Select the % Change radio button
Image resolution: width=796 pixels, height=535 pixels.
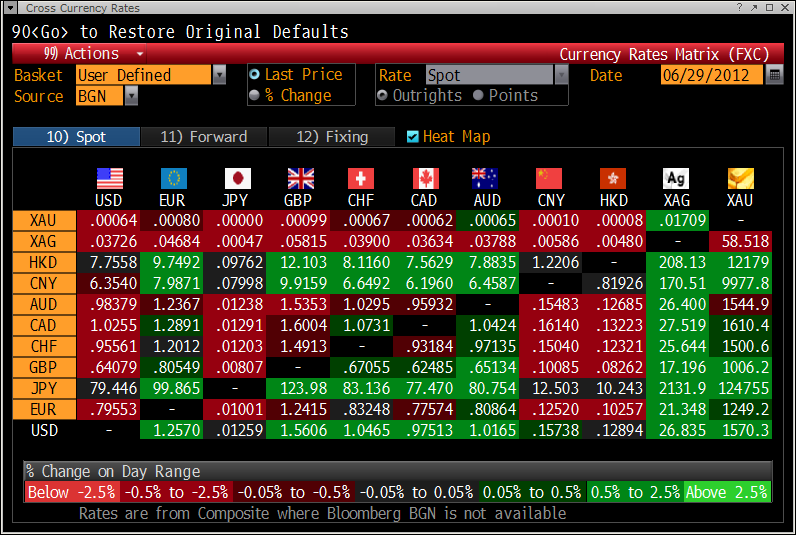254,96
